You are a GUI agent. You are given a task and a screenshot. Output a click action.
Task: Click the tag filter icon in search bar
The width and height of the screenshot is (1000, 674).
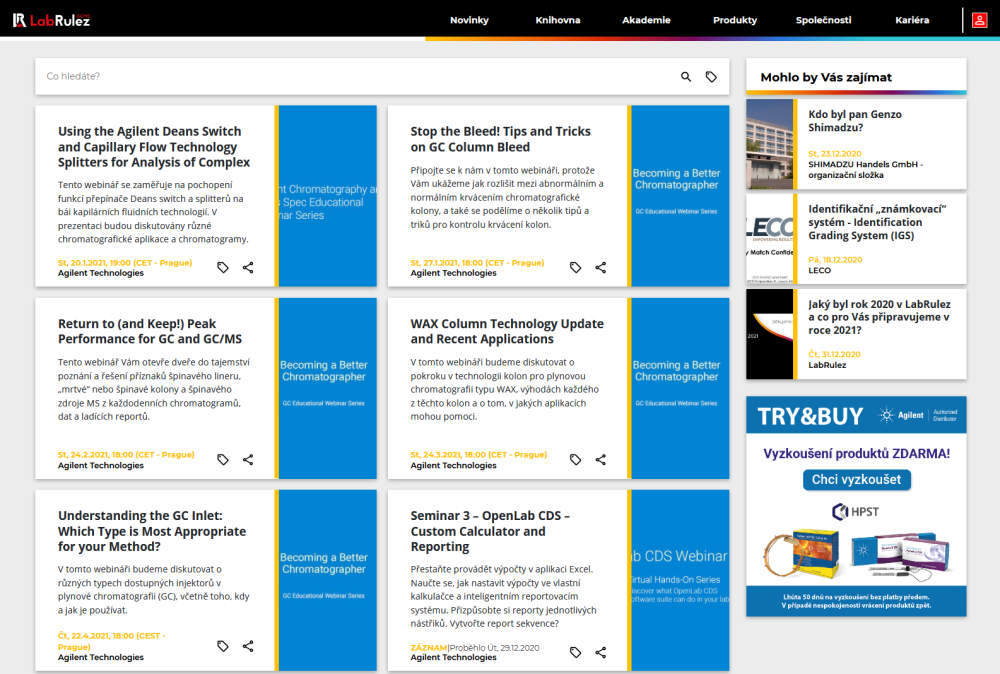click(711, 77)
